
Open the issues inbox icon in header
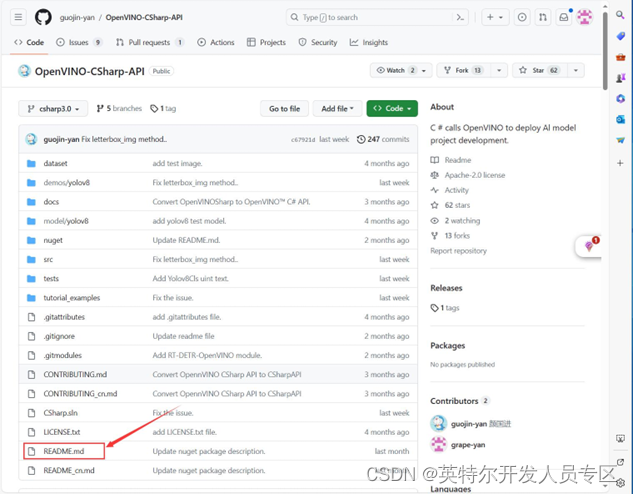pyautogui.click(x=522, y=17)
